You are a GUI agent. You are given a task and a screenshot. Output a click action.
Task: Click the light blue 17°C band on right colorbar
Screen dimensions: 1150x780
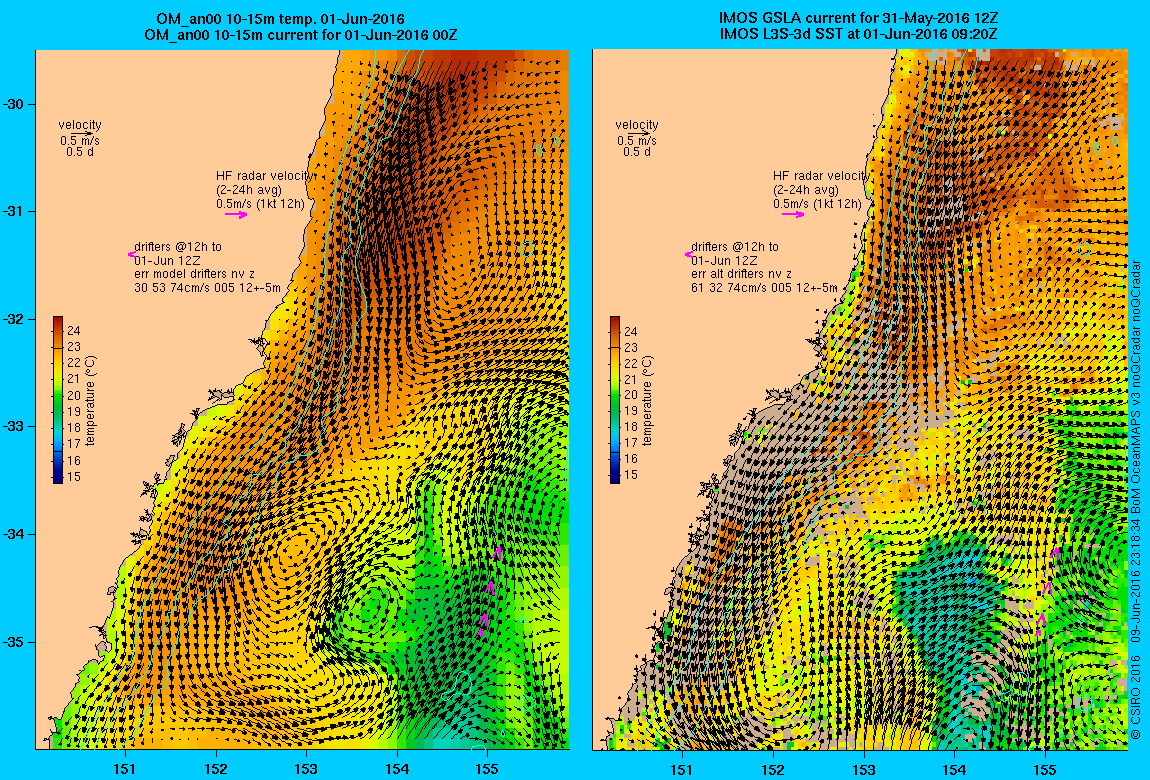pos(615,444)
